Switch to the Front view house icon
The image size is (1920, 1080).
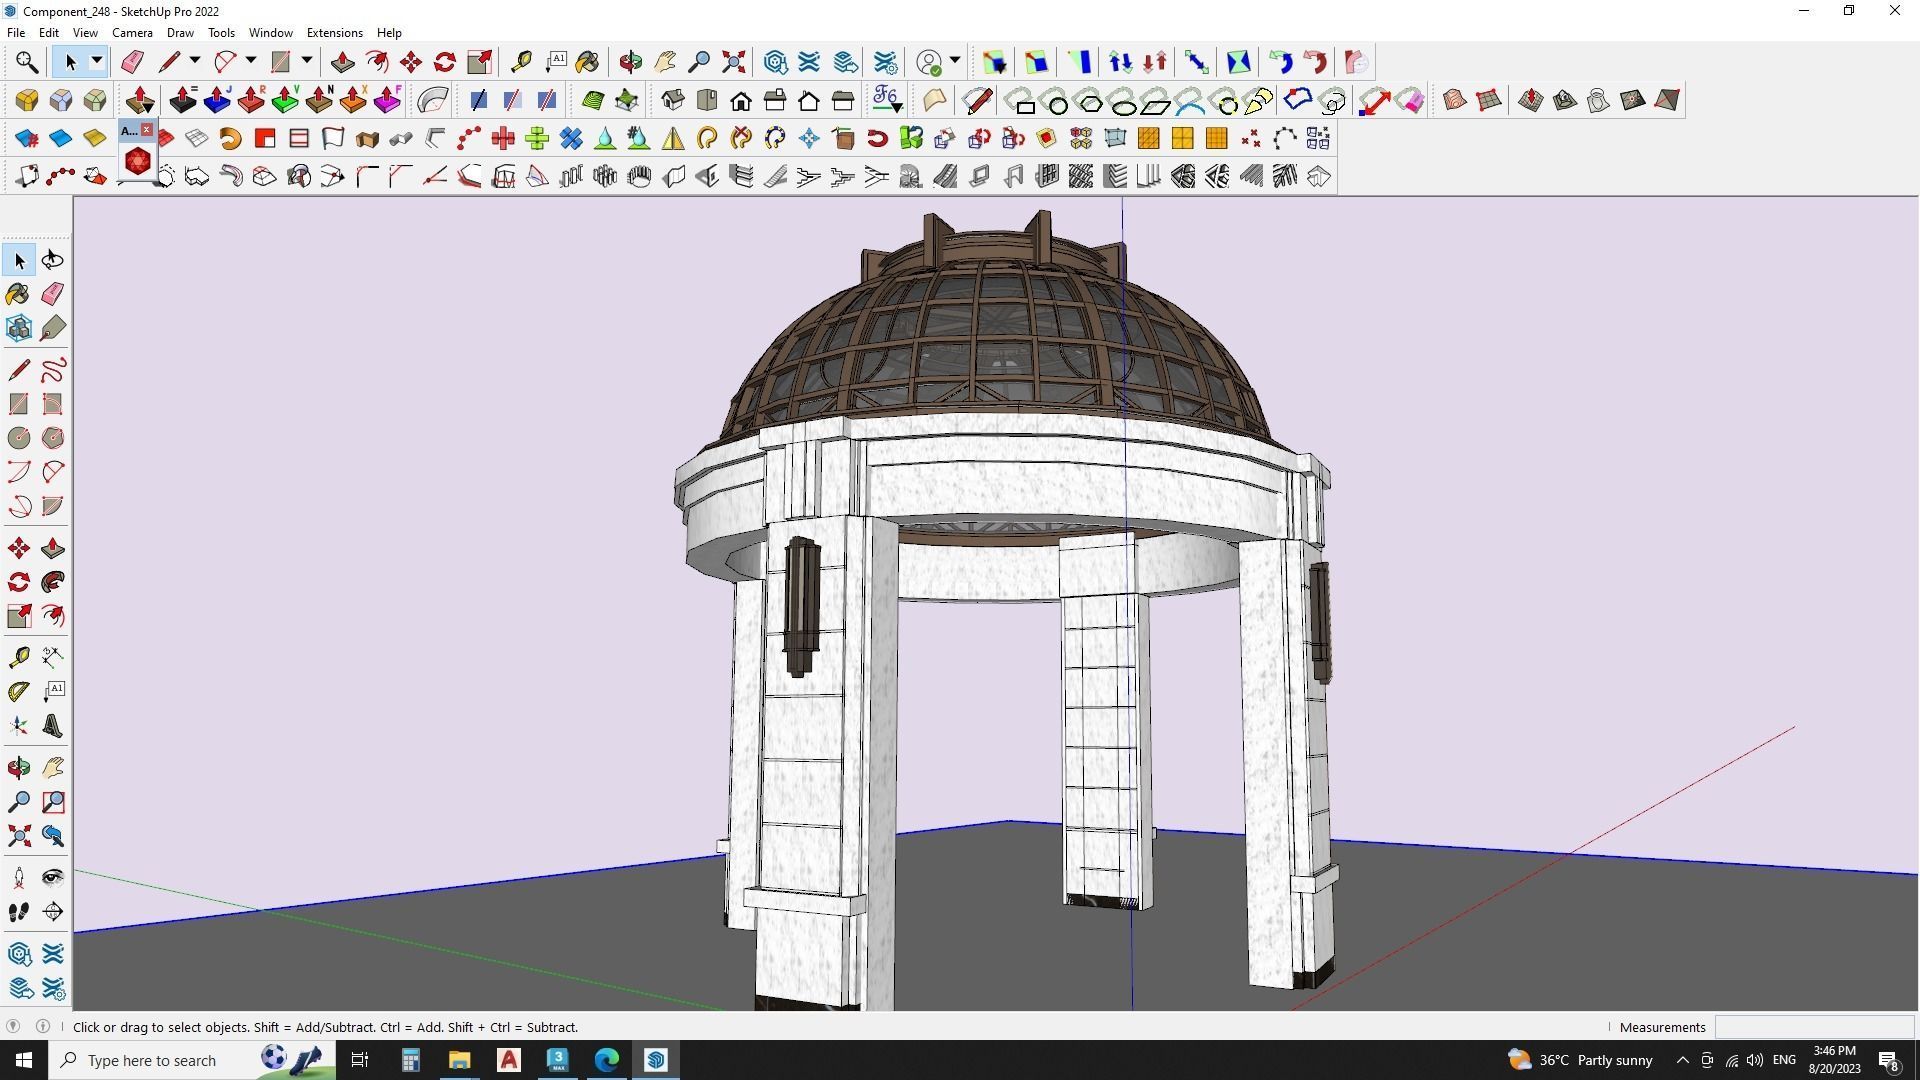741,100
